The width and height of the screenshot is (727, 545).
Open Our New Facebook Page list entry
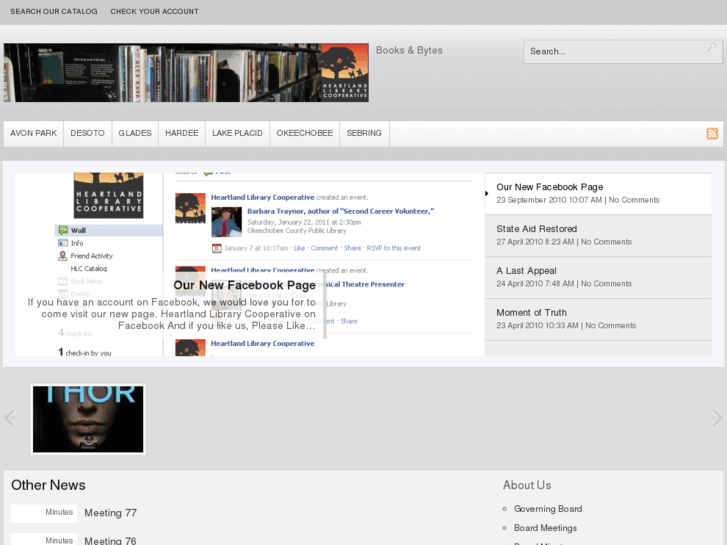[x=598, y=193]
